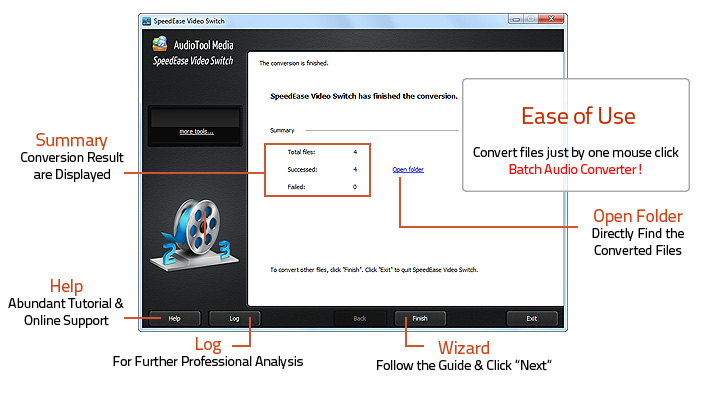The image size is (706, 394).
Task: Click the SpeedEase title bar app icon
Action: [x=146, y=21]
